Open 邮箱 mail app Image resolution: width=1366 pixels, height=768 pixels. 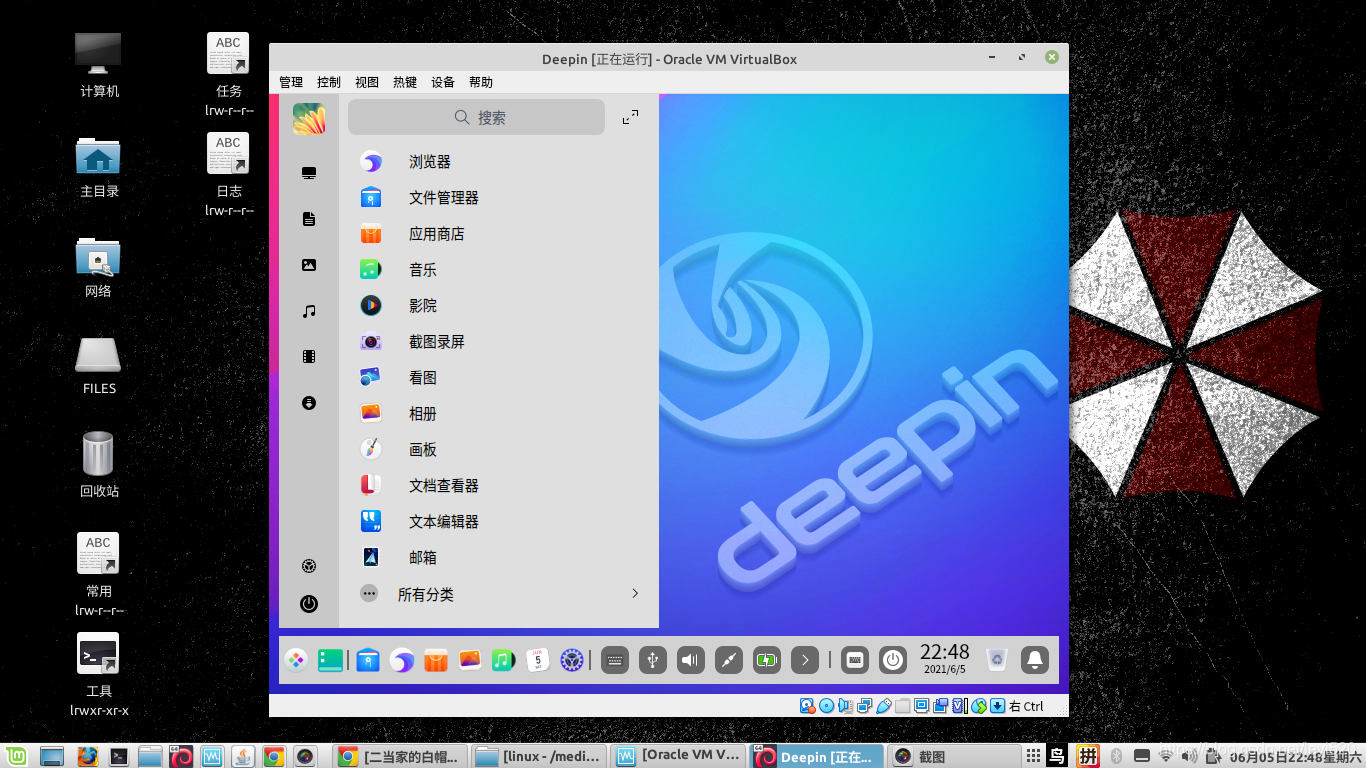coord(499,558)
